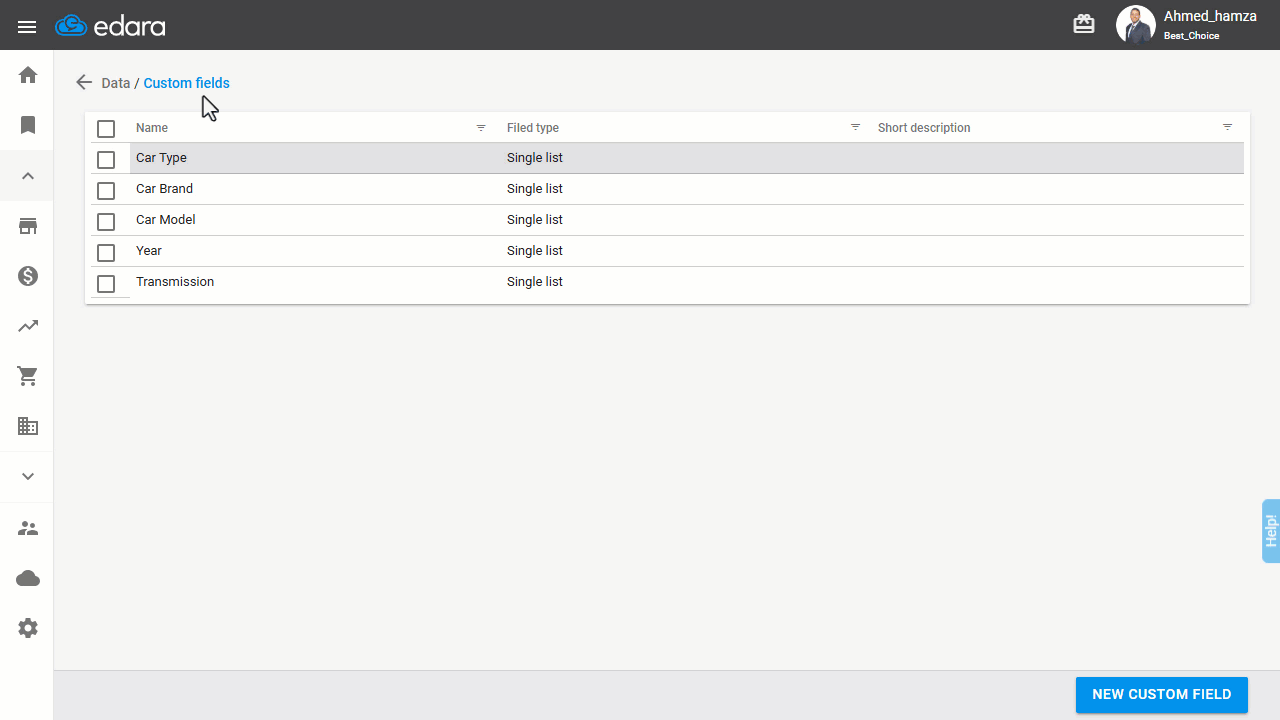Viewport: 1280px width, 720px height.
Task: Check the Transmission row checkbox
Action: pos(106,284)
